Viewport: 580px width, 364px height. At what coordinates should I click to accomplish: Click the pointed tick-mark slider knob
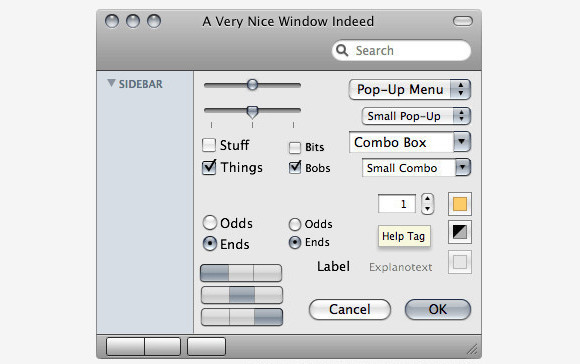coord(252,112)
